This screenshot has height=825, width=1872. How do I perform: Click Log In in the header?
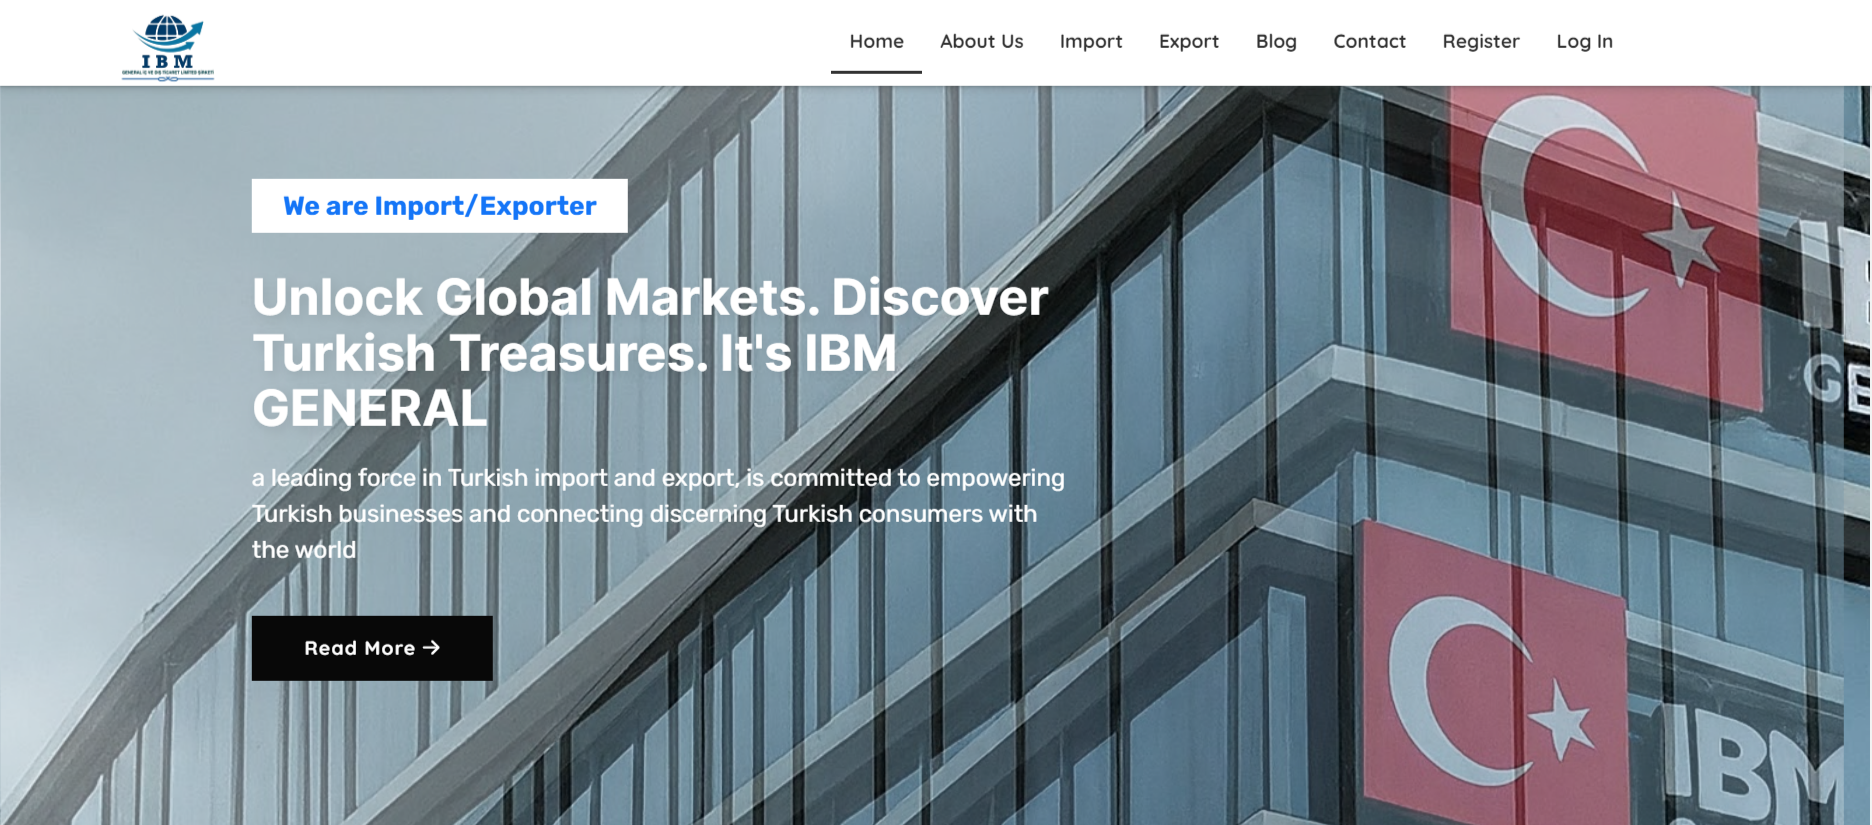[1584, 42]
